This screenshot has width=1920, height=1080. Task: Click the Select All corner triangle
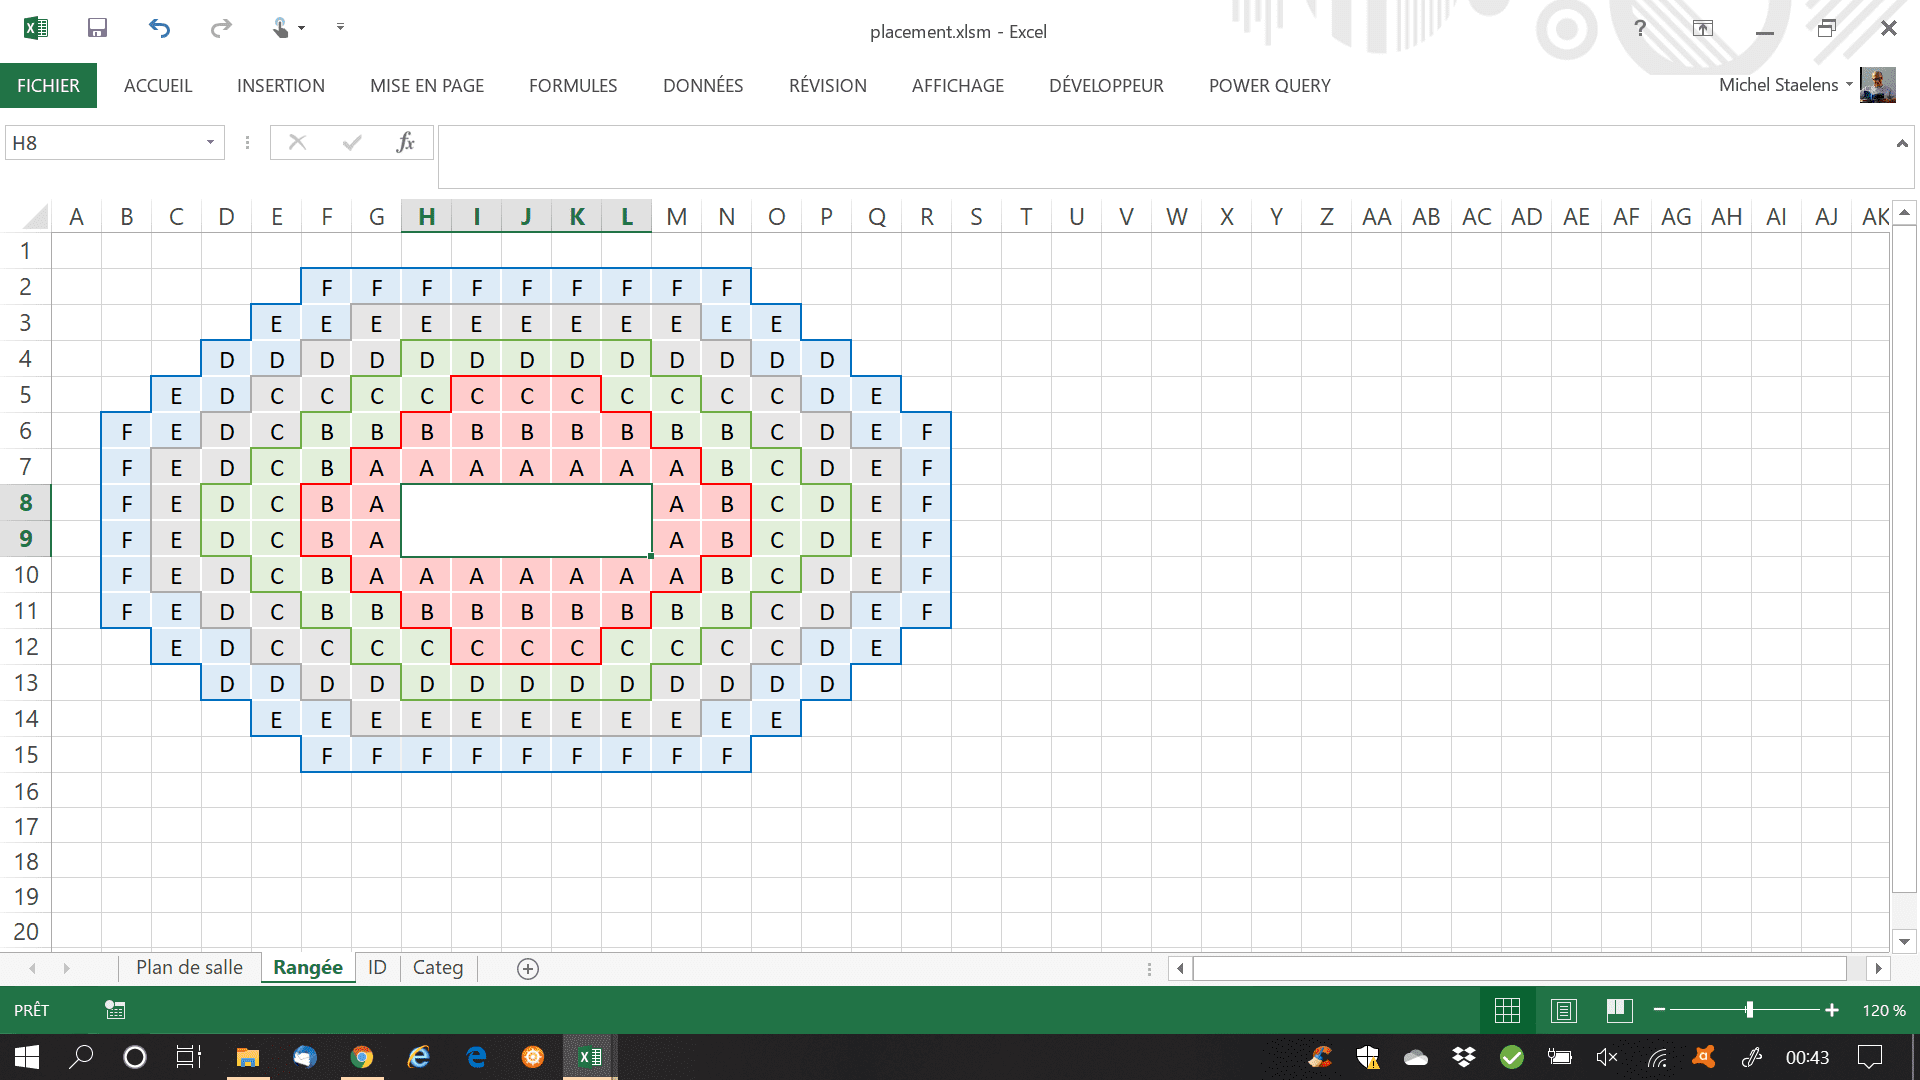click(36, 216)
